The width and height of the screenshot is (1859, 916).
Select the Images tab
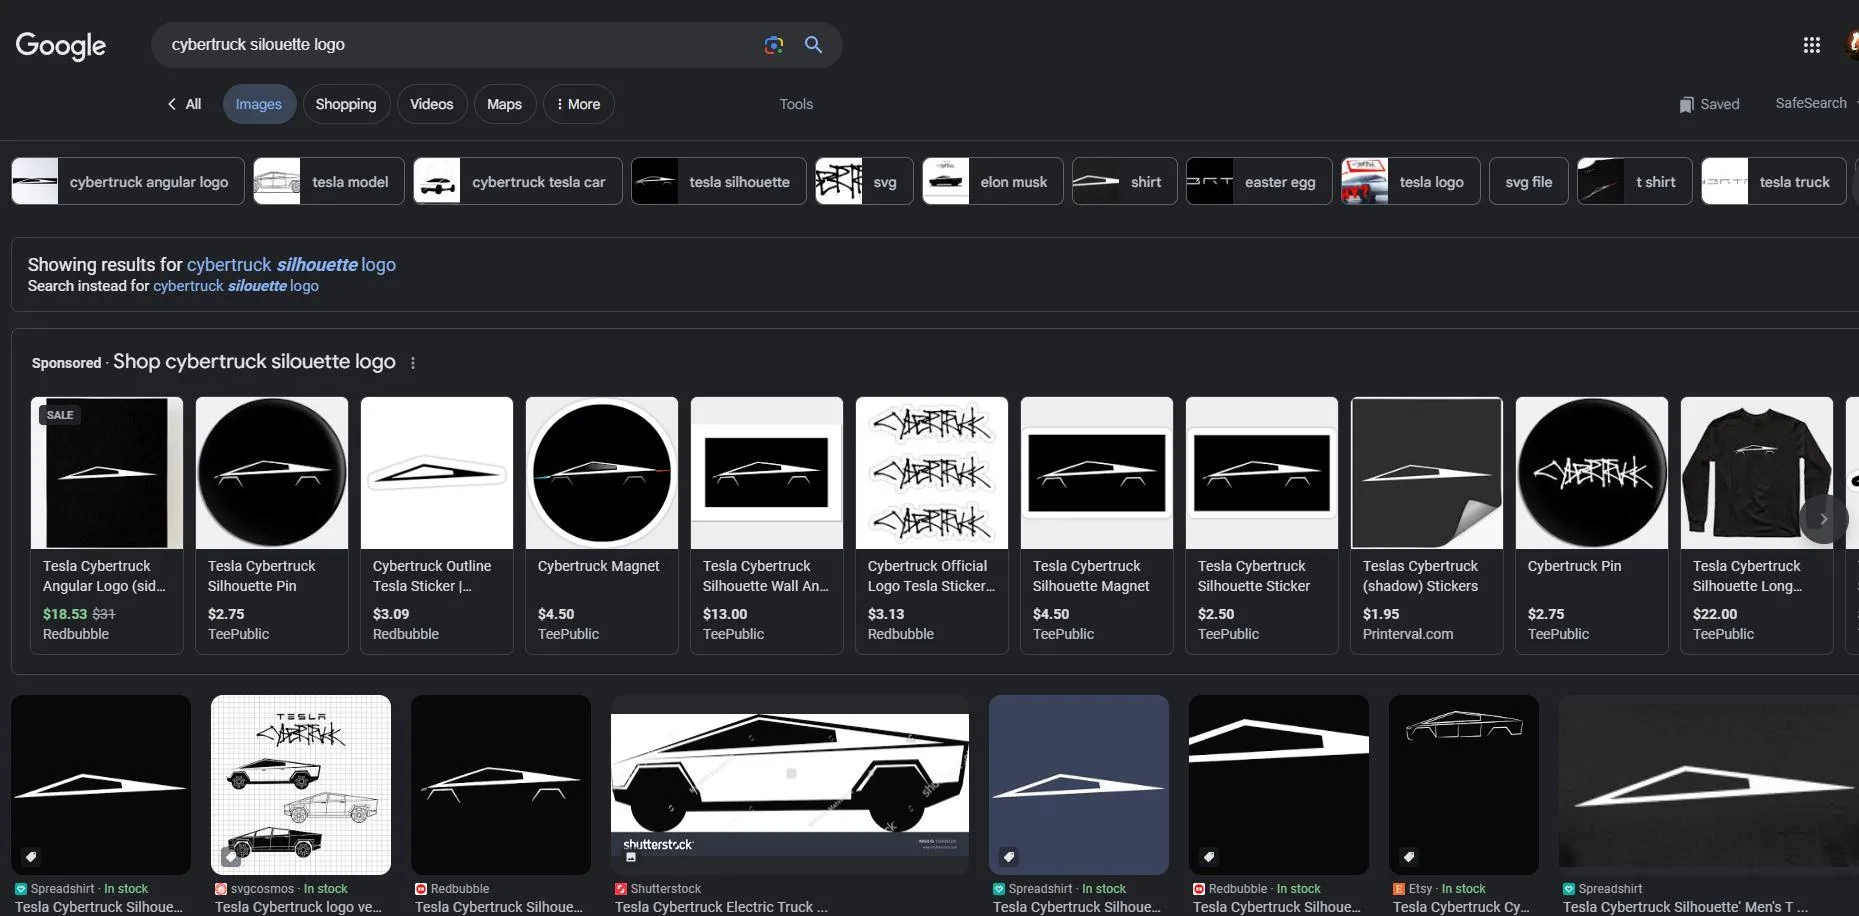pyautogui.click(x=259, y=104)
